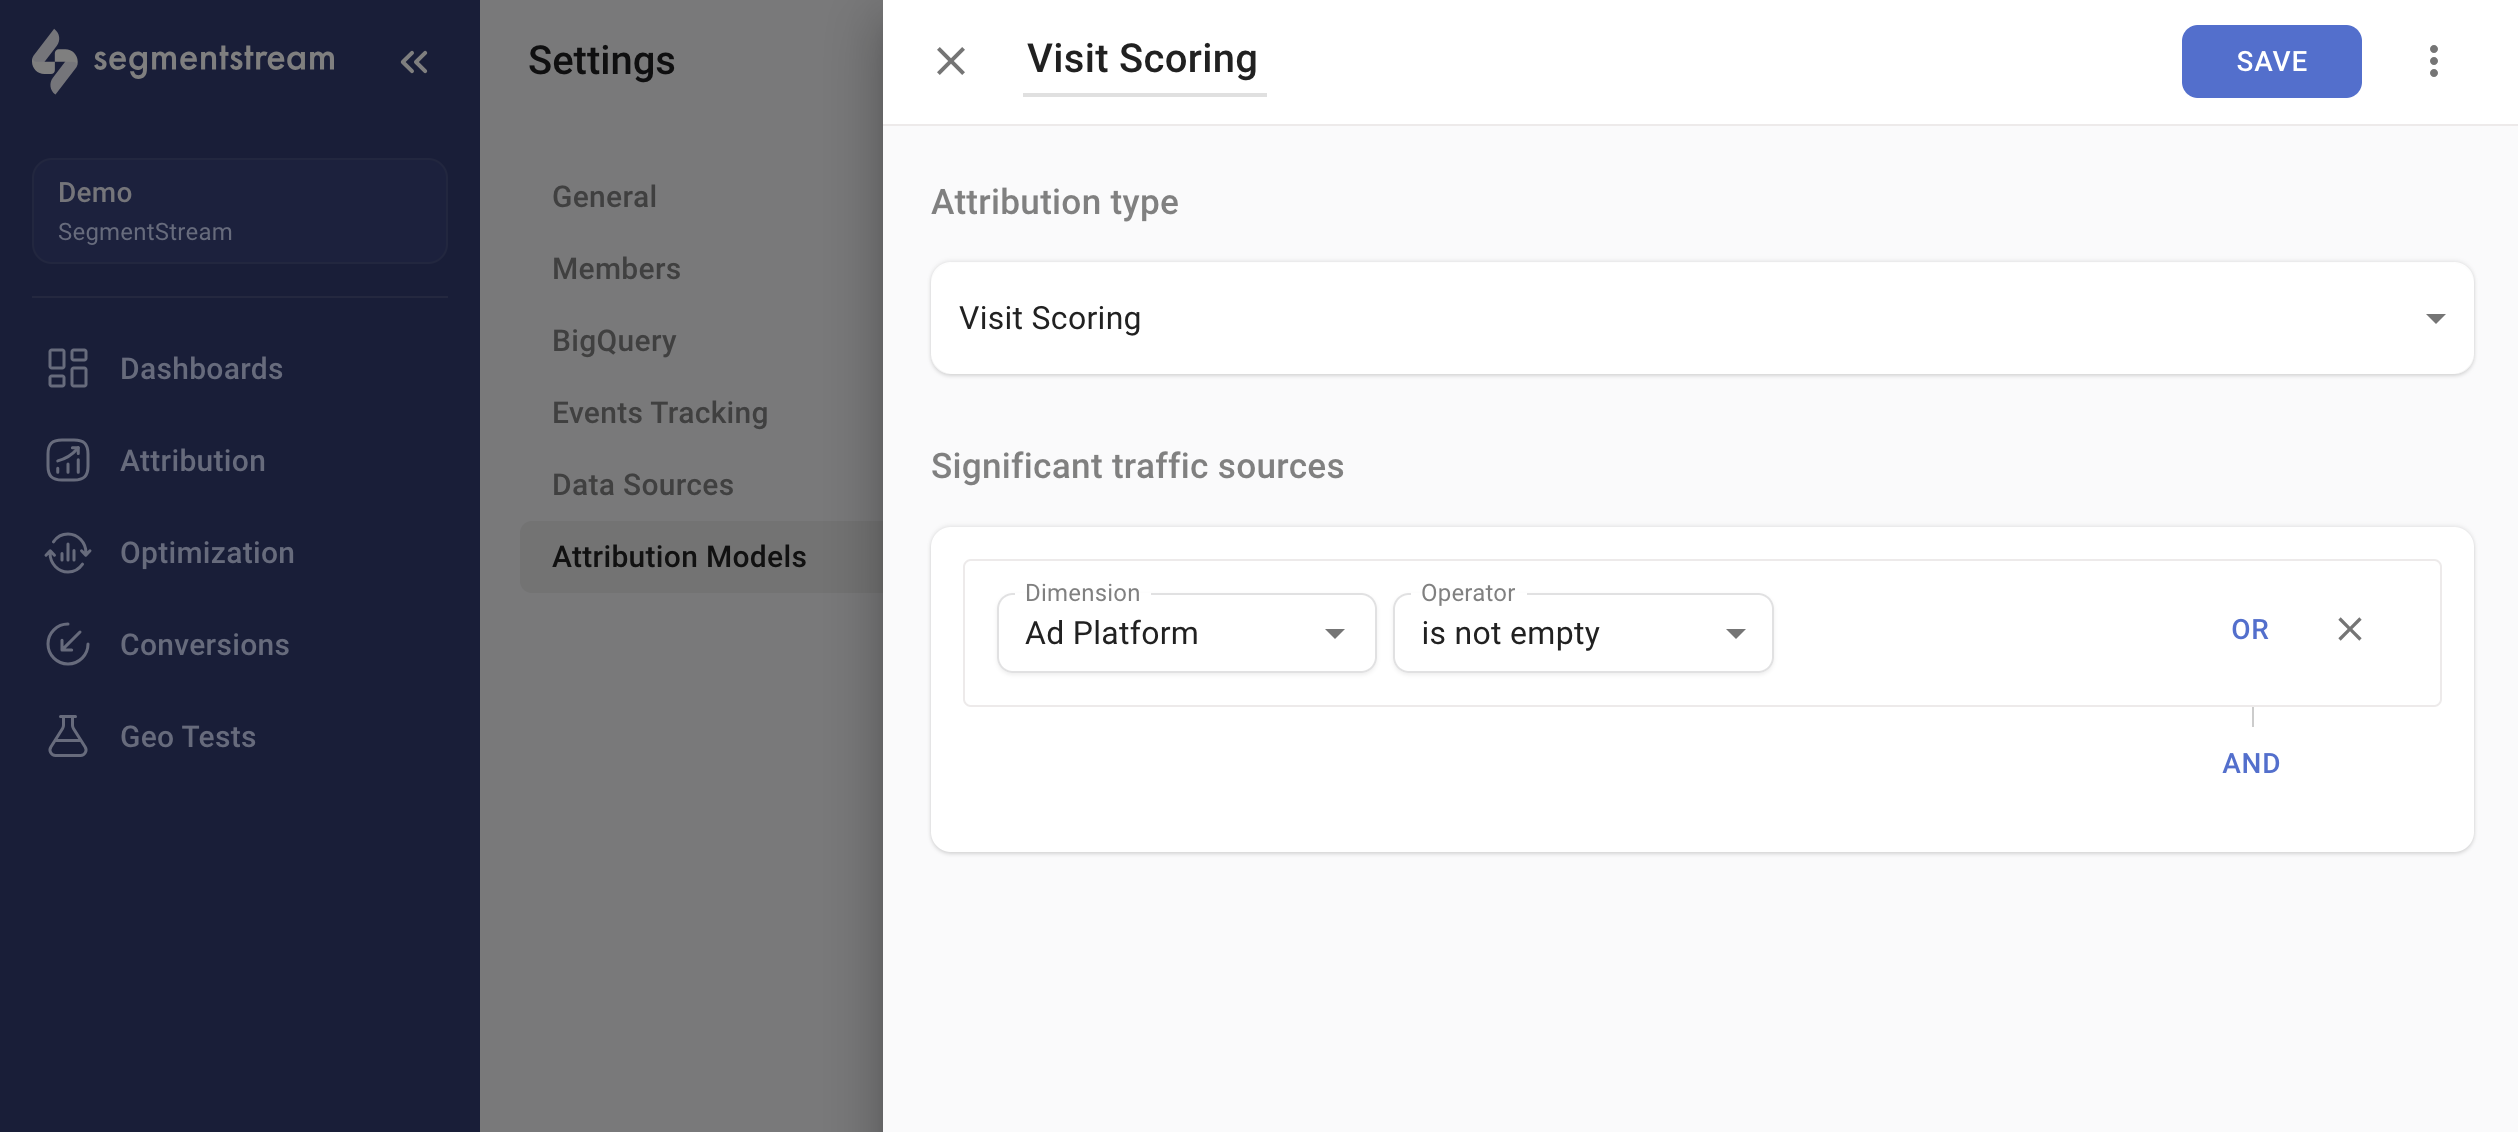This screenshot has width=2518, height=1132.
Task: Click the Conversions sidebar icon
Action: click(67, 644)
